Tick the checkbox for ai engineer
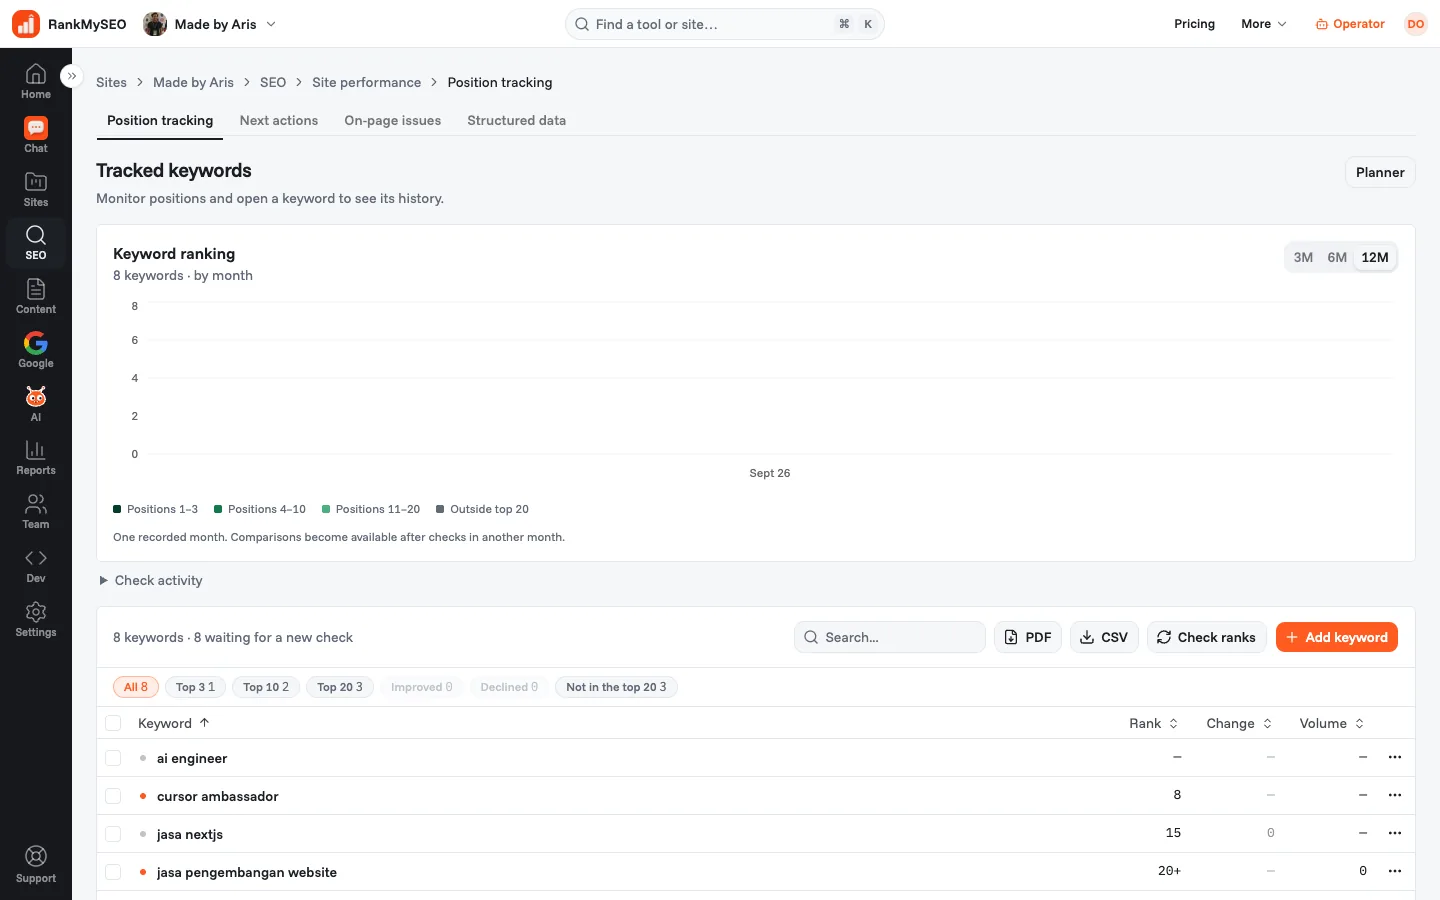This screenshot has height=900, width=1440. [x=113, y=758]
